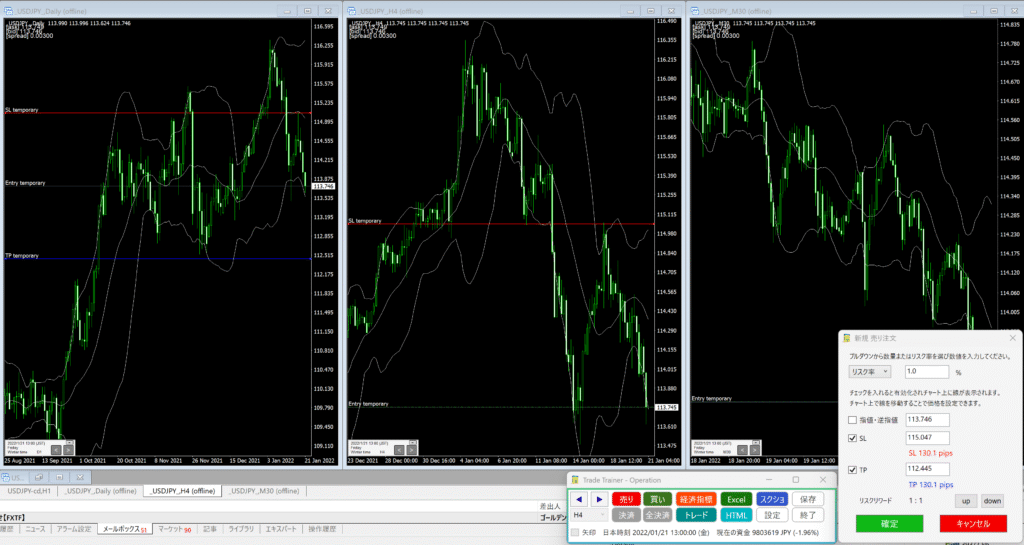This screenshot has width=1024, height=545.
Task: Open the ライブラリ terminal tab
Action: (241, 529)
